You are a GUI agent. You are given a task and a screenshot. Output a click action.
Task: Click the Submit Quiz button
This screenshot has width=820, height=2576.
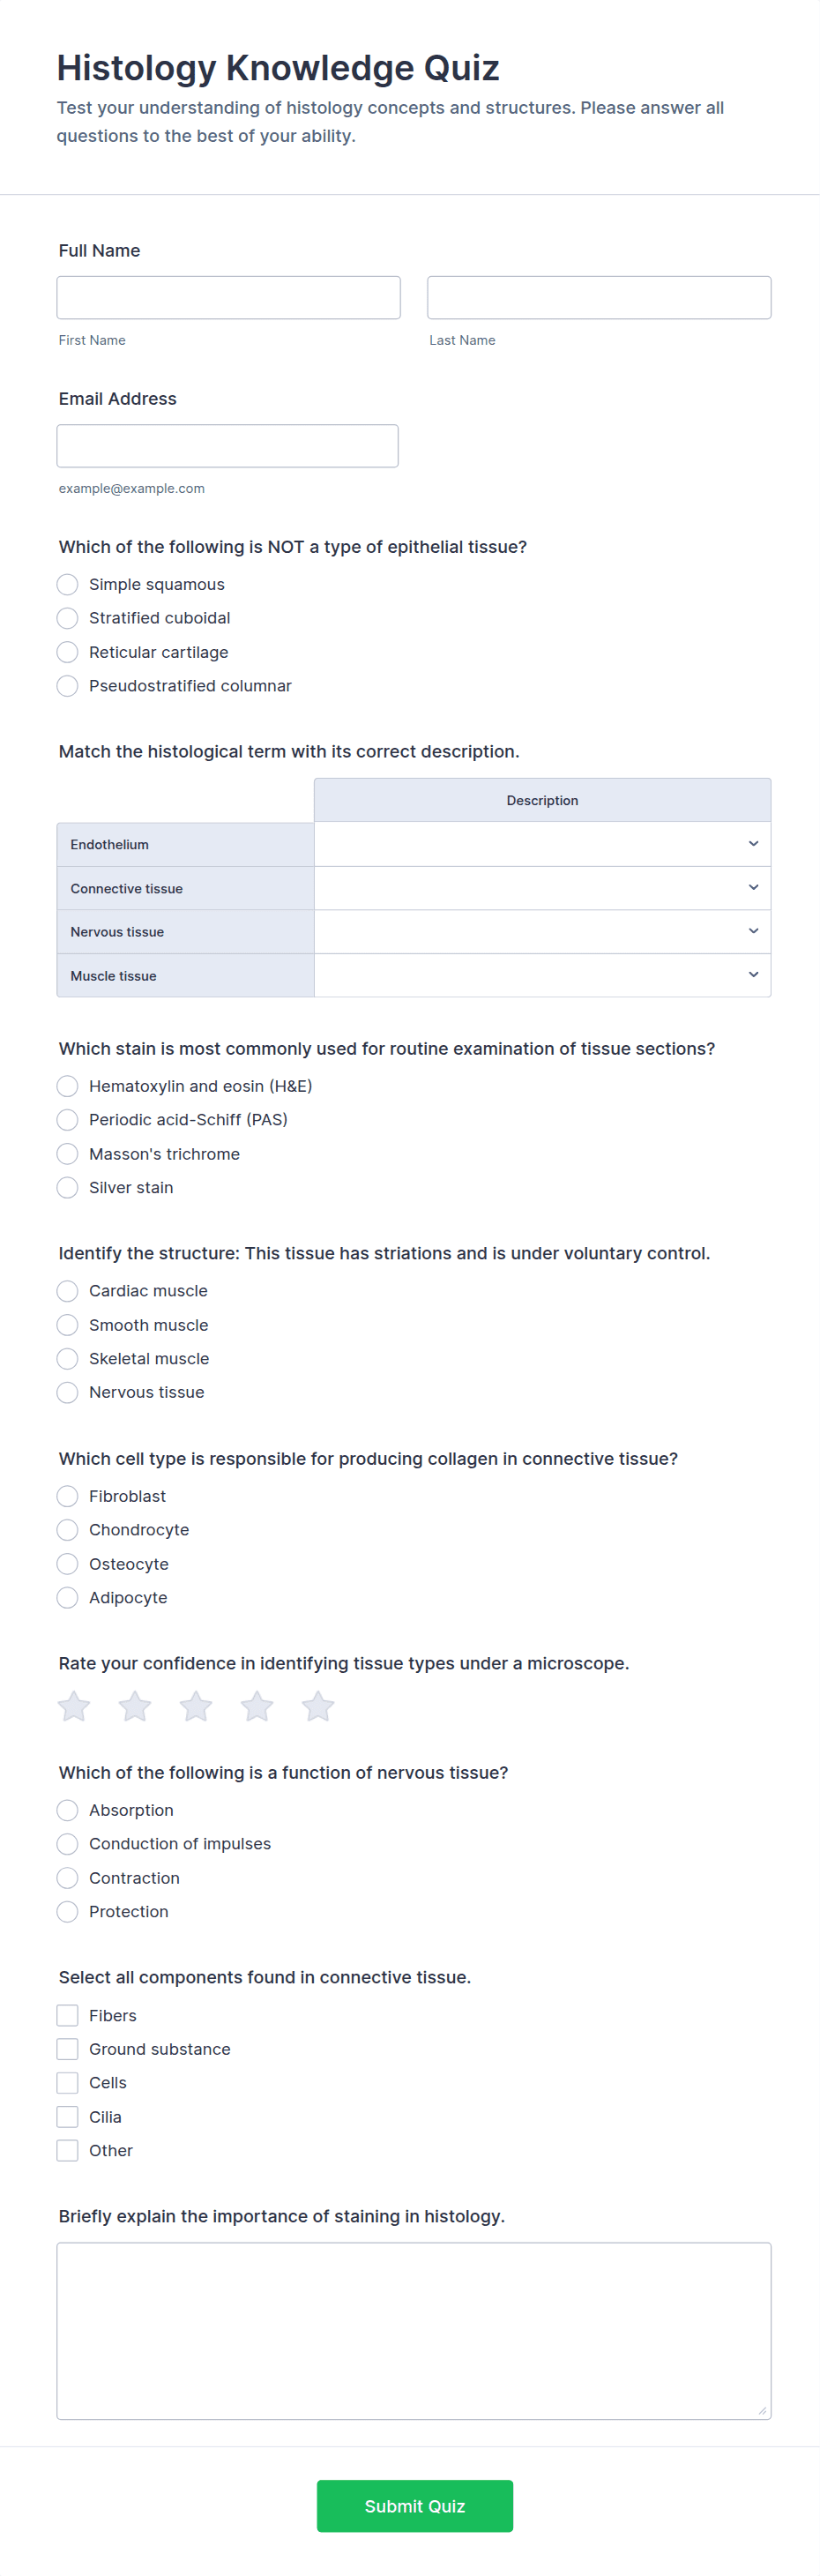(x=414, y=2505)
